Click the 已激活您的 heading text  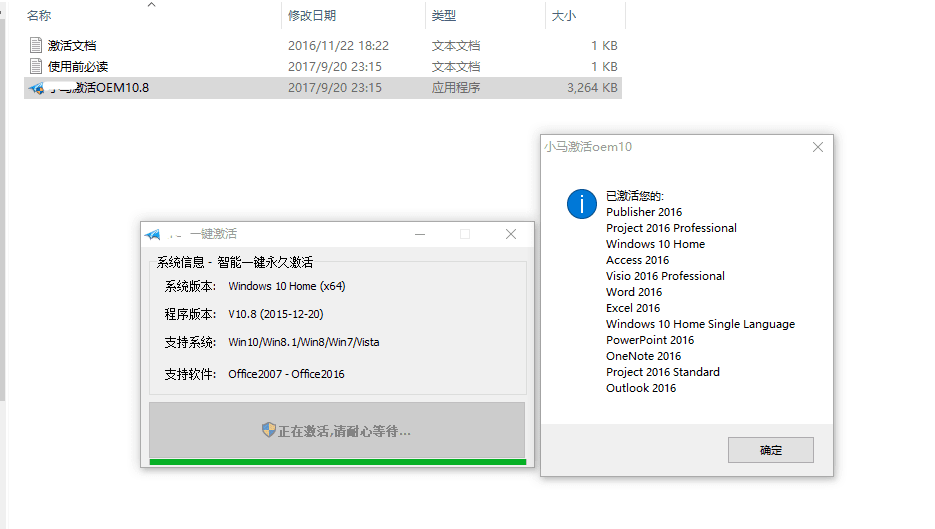point(635,196)
